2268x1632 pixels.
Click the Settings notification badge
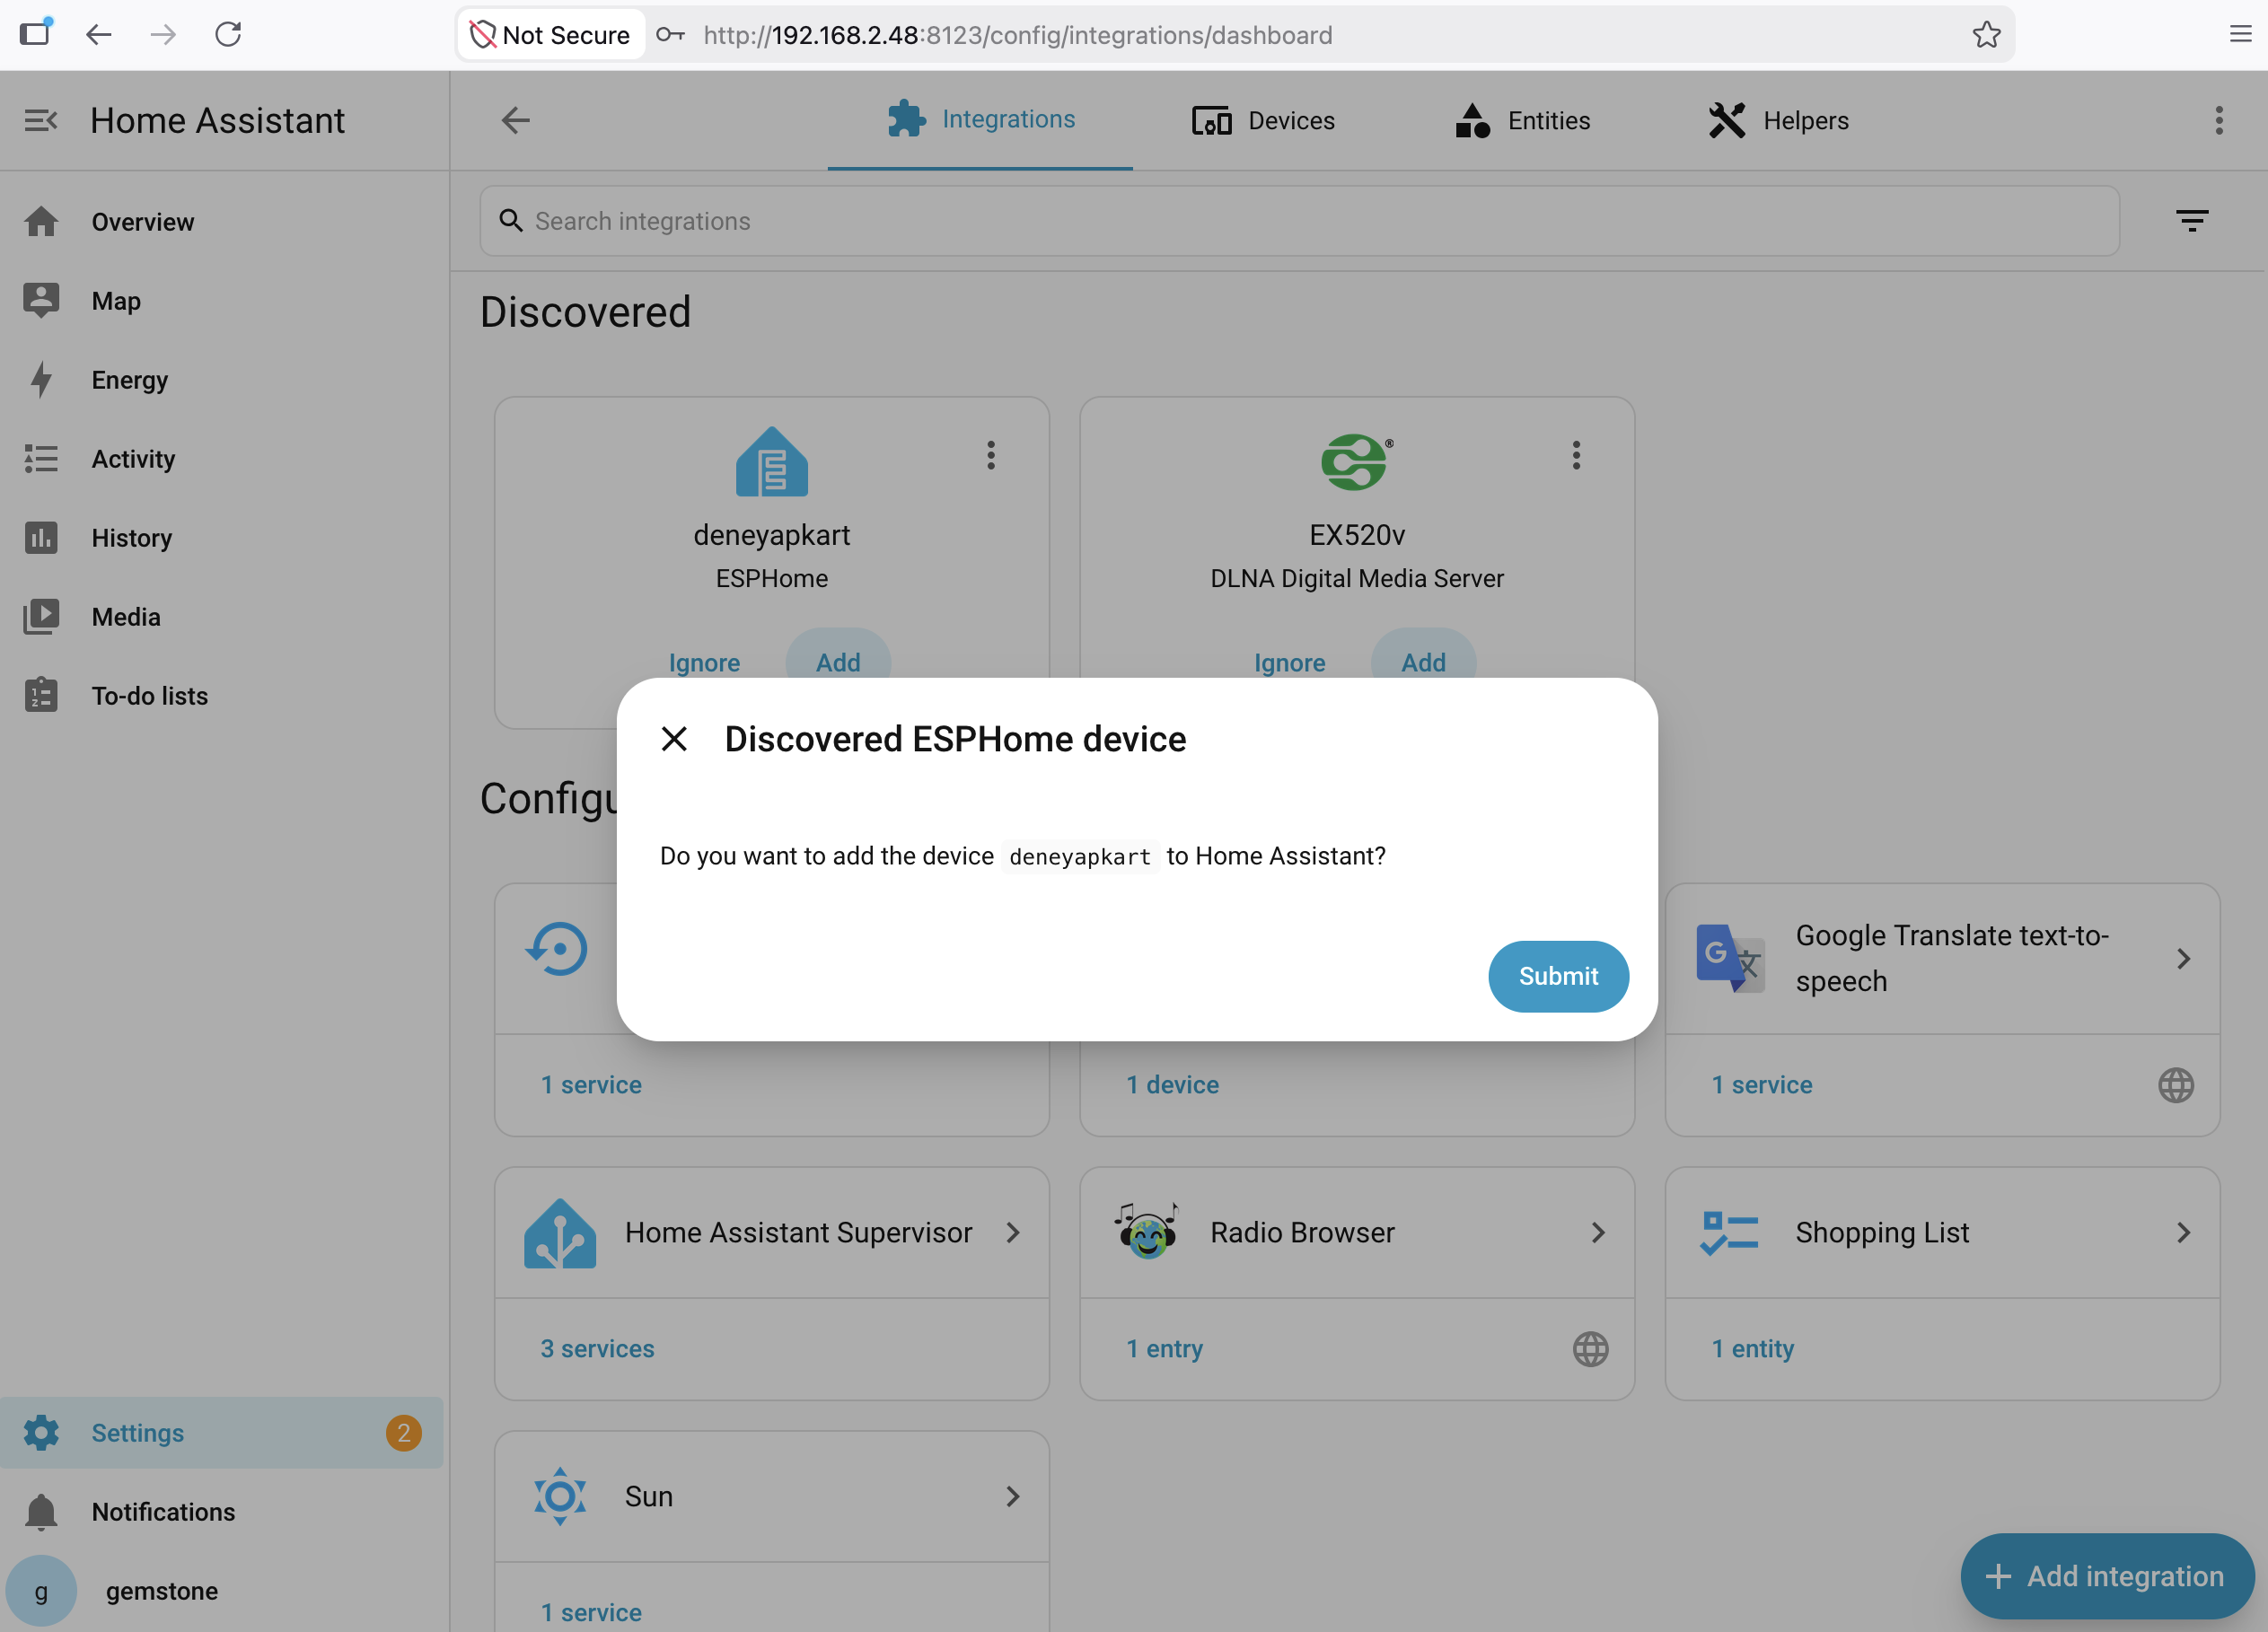403,1433
